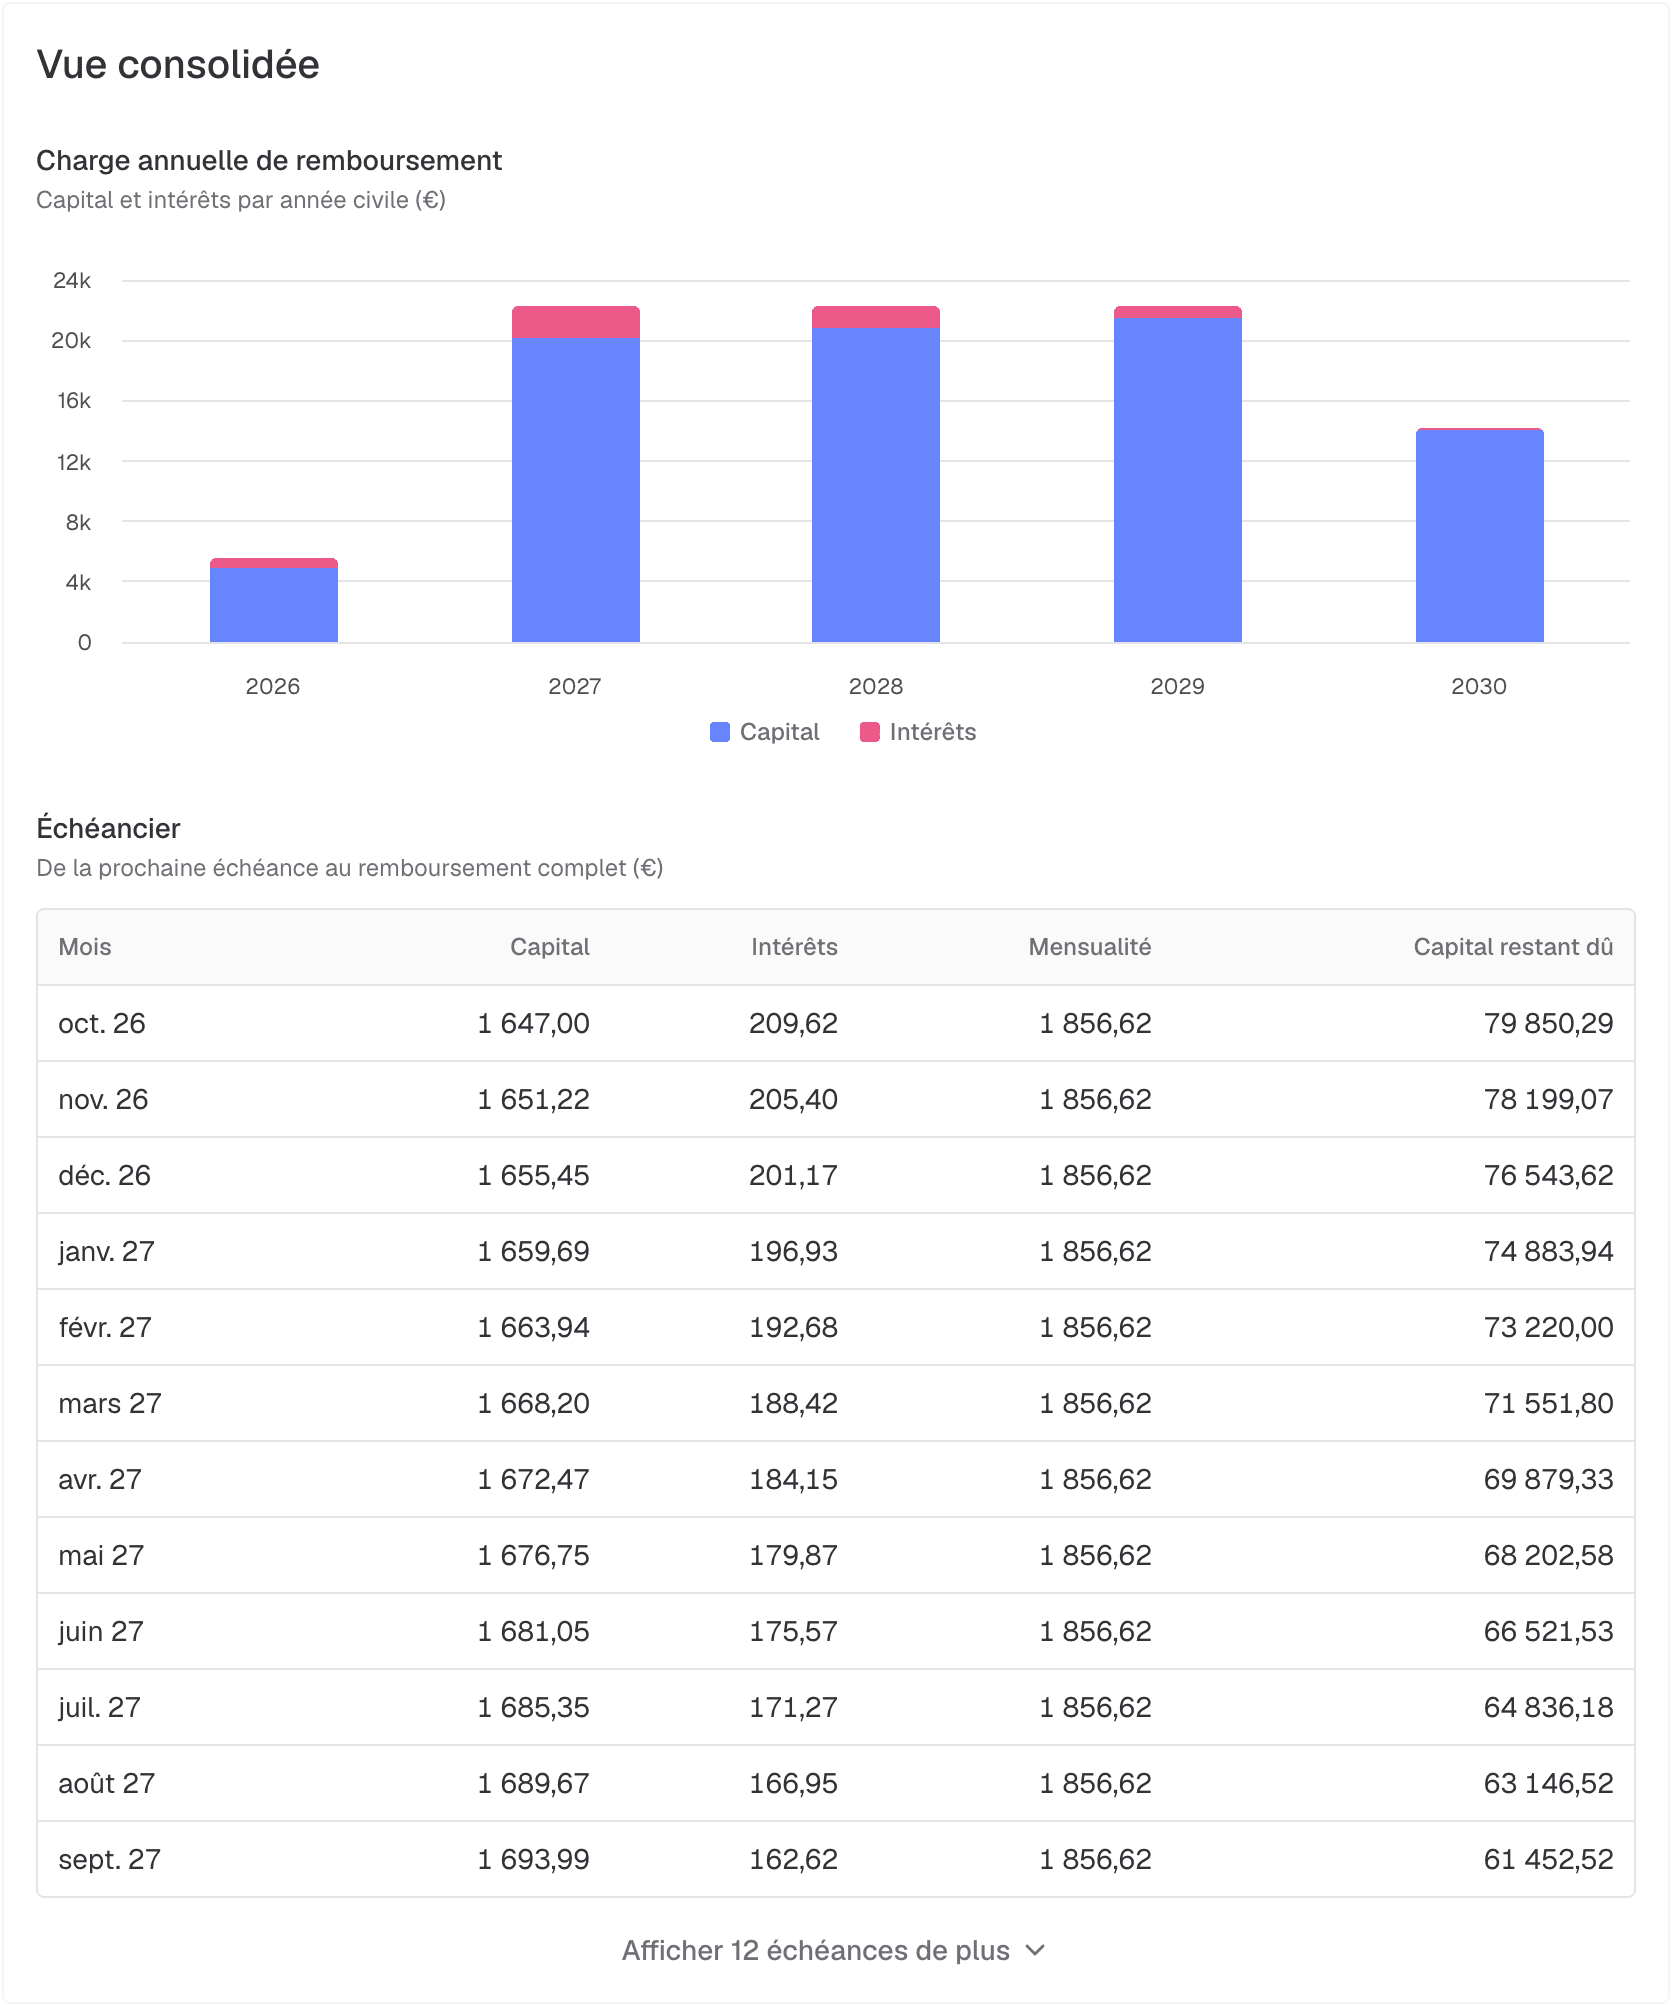Select the 'janv. 27' row label
The width and height of the screenshot is (1672, 2006).
click(x=106, y=1251)
